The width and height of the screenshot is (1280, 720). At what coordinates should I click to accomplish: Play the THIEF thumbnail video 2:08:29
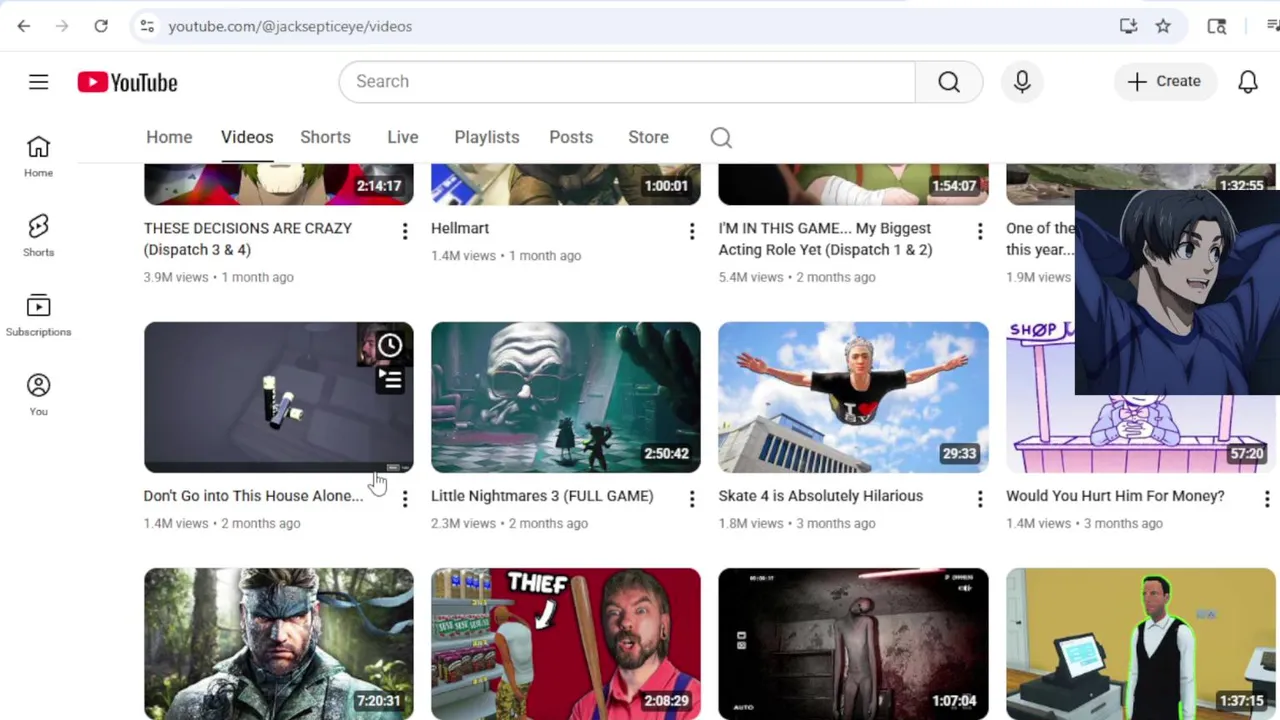pos(566,644)
